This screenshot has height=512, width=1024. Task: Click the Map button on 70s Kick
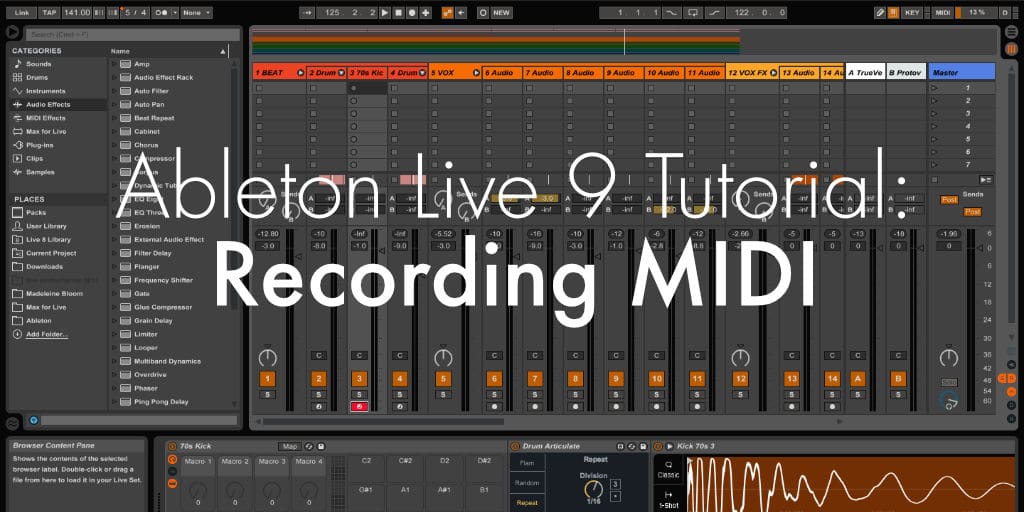coord(289,447)
